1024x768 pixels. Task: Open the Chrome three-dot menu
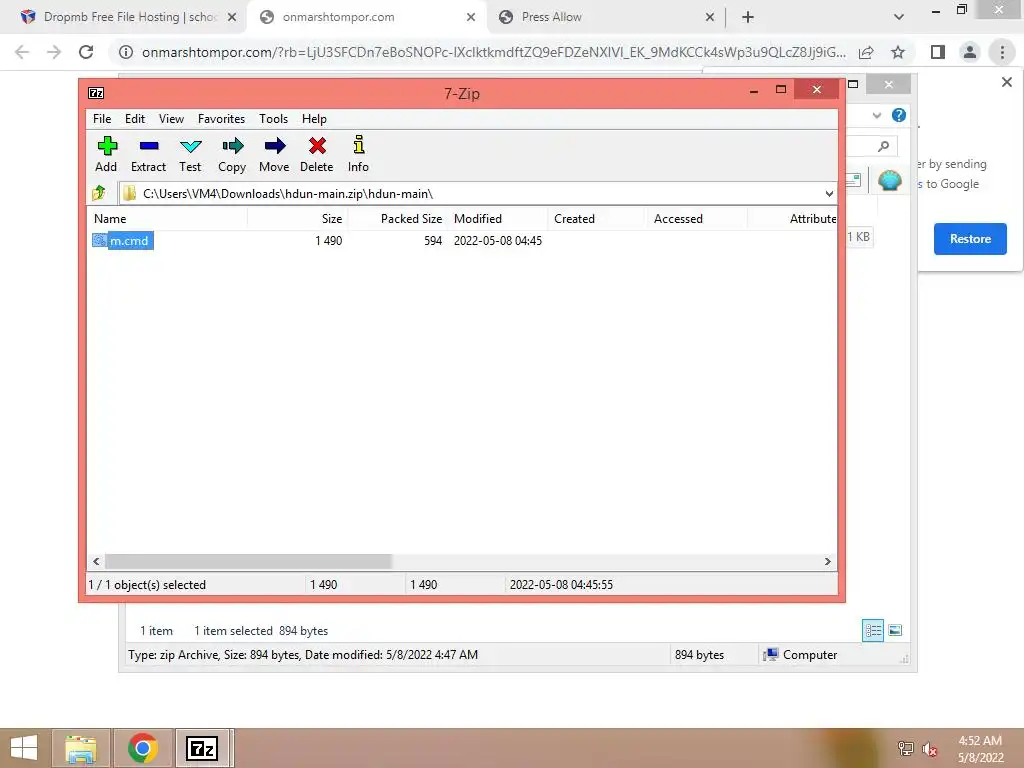(1002, 52)
